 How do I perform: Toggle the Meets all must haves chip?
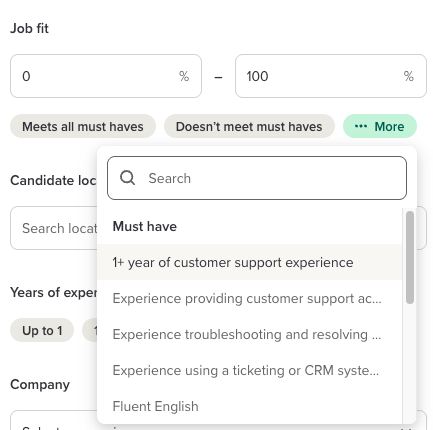[x=83, y=126]
